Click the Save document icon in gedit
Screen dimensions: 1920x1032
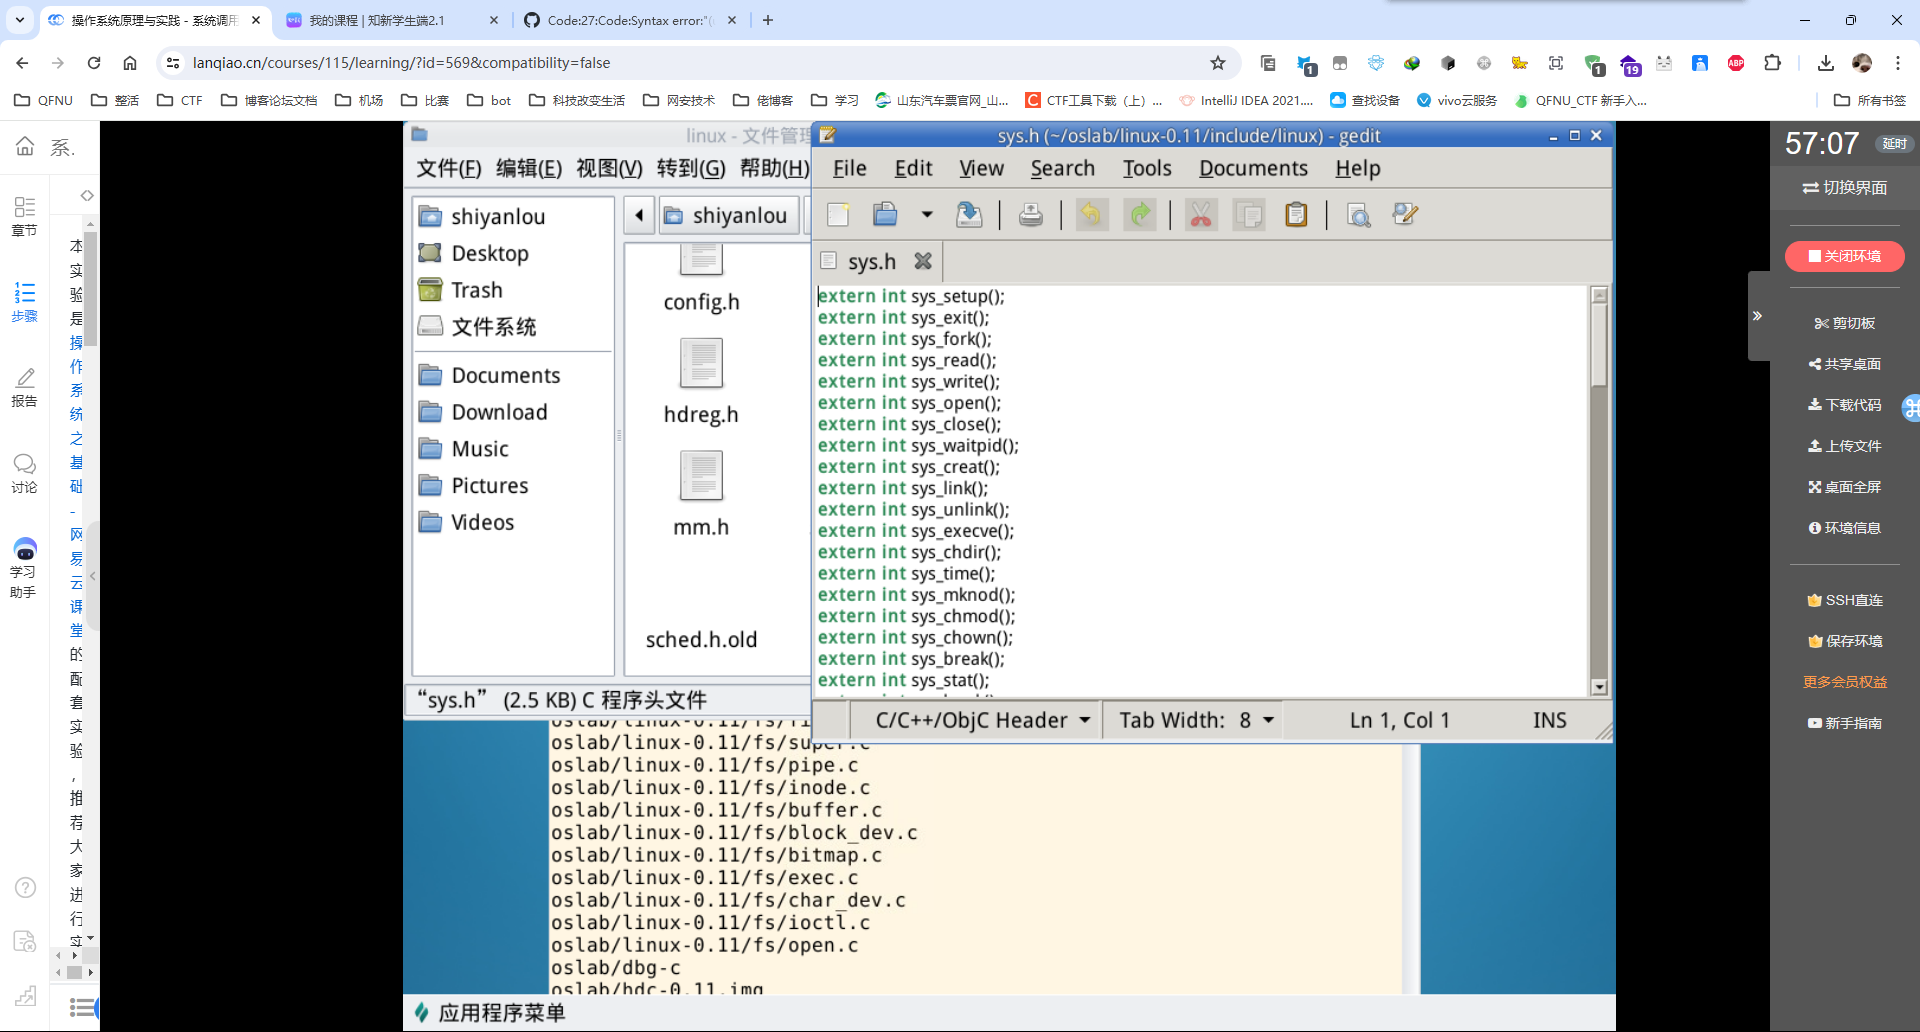pyautogui.click(x=969, y=214)
